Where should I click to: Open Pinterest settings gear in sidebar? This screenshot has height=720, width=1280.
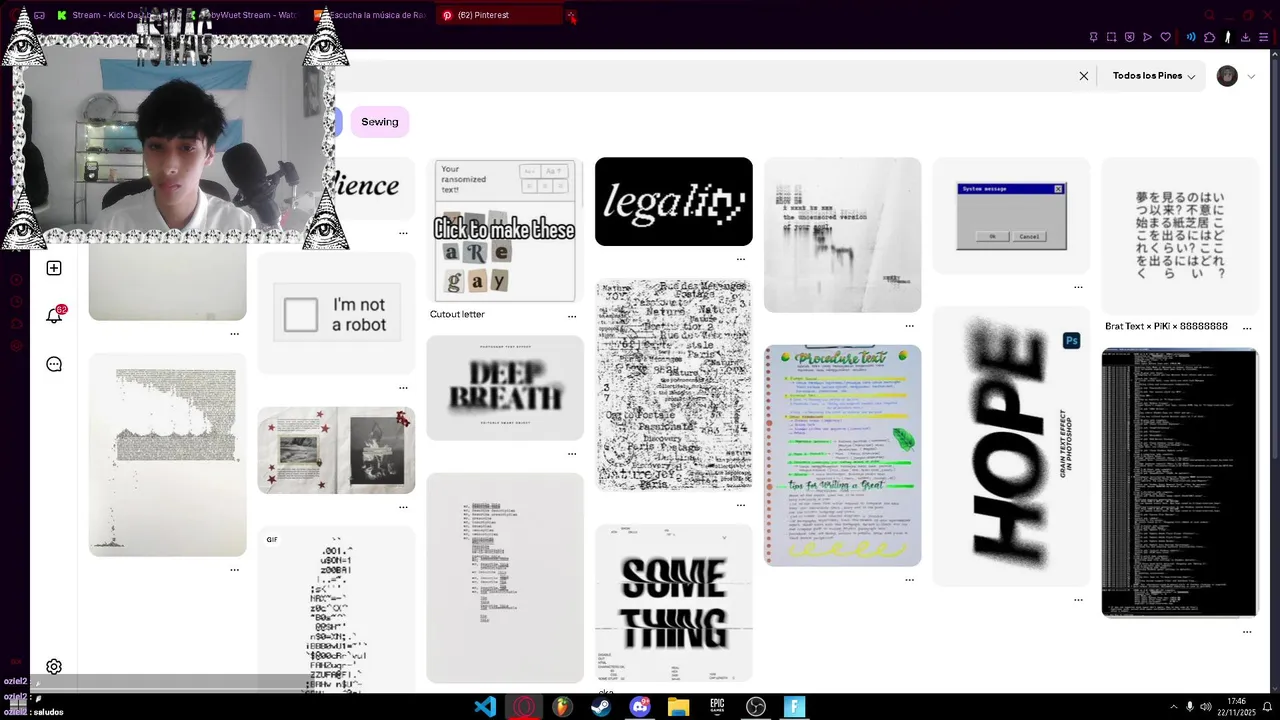tap(54, 667)
